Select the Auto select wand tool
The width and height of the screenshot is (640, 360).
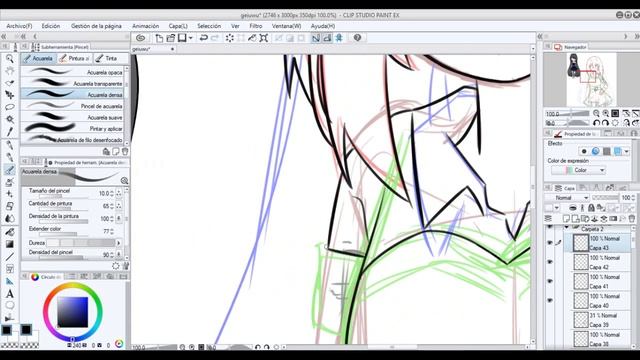[9, 119]
